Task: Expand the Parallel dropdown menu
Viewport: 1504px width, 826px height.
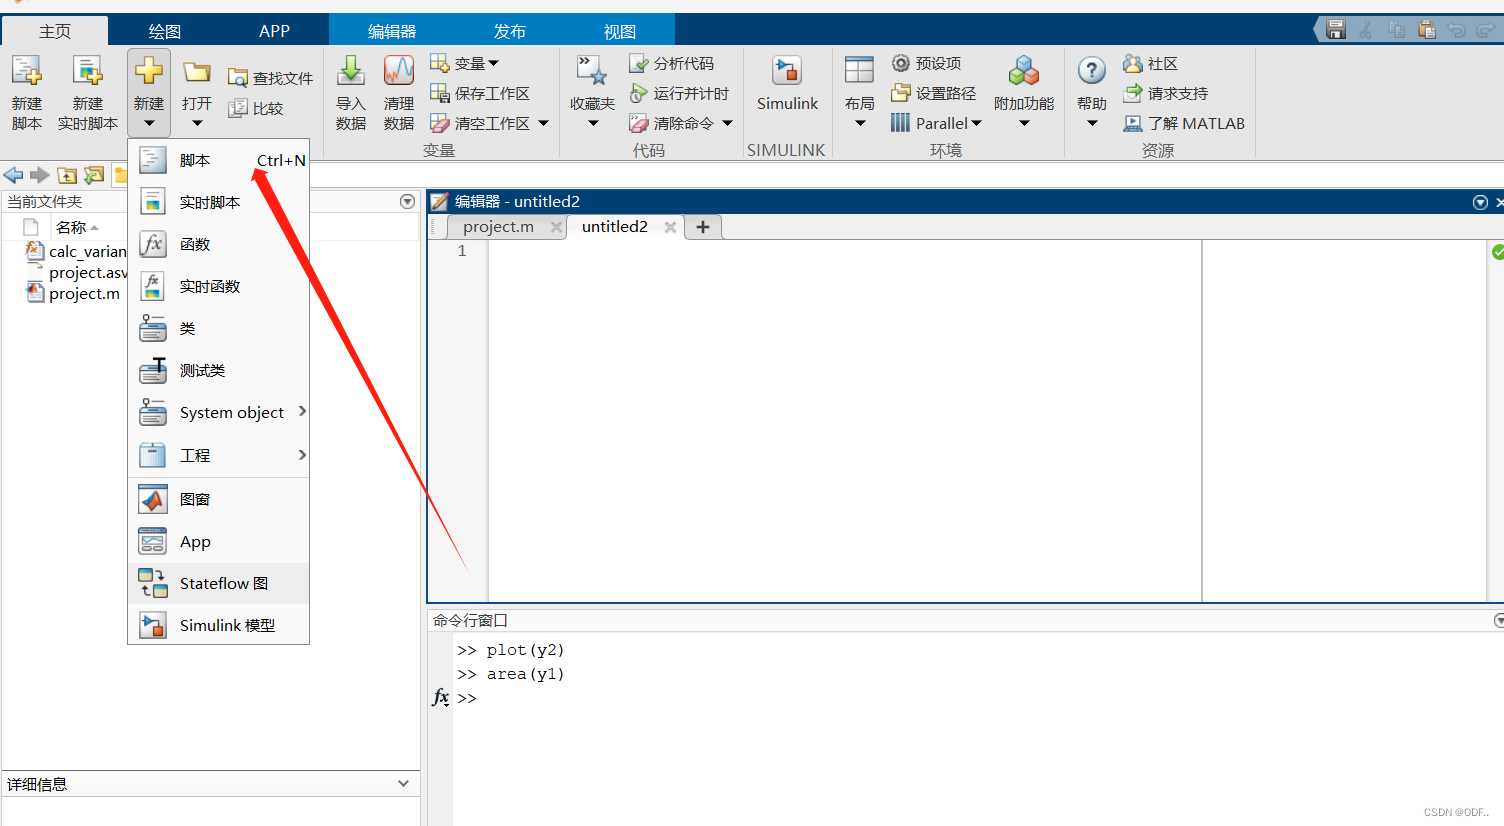Action: (x=976, y=123)
